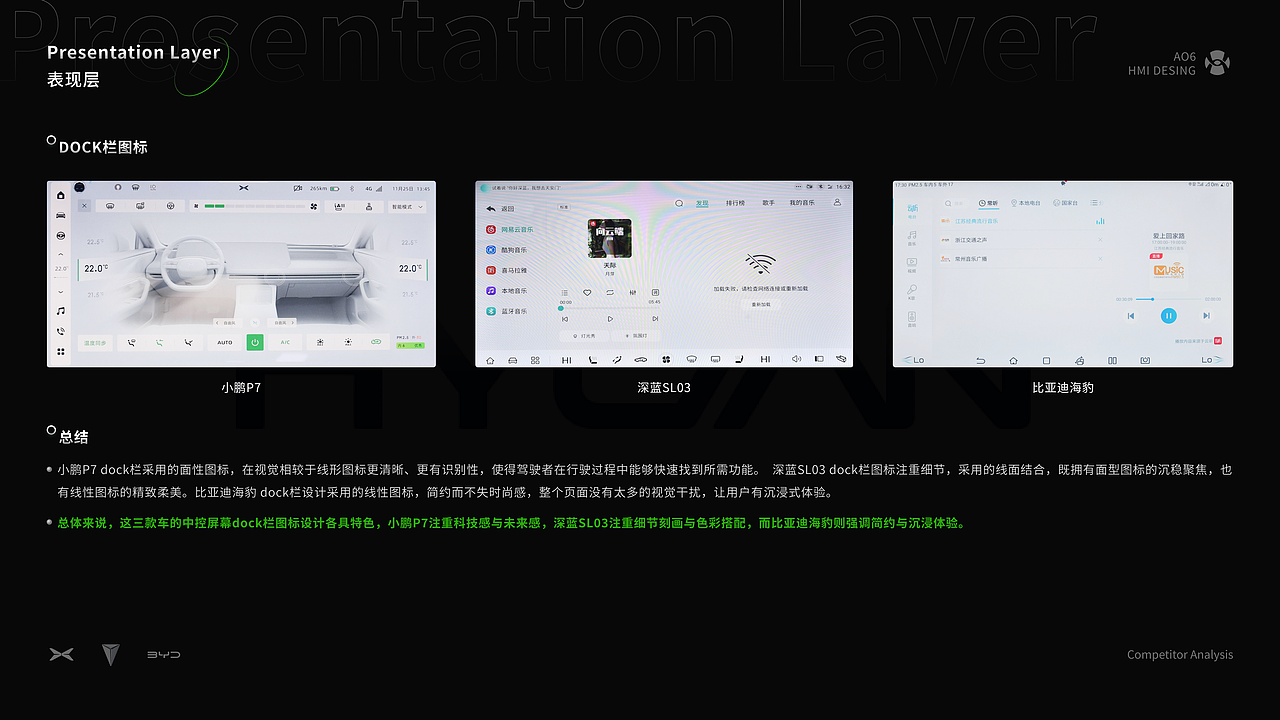Open 视频 video icon in BYD sidebar
Screen dimensions: 1280x720
[912, 265]
